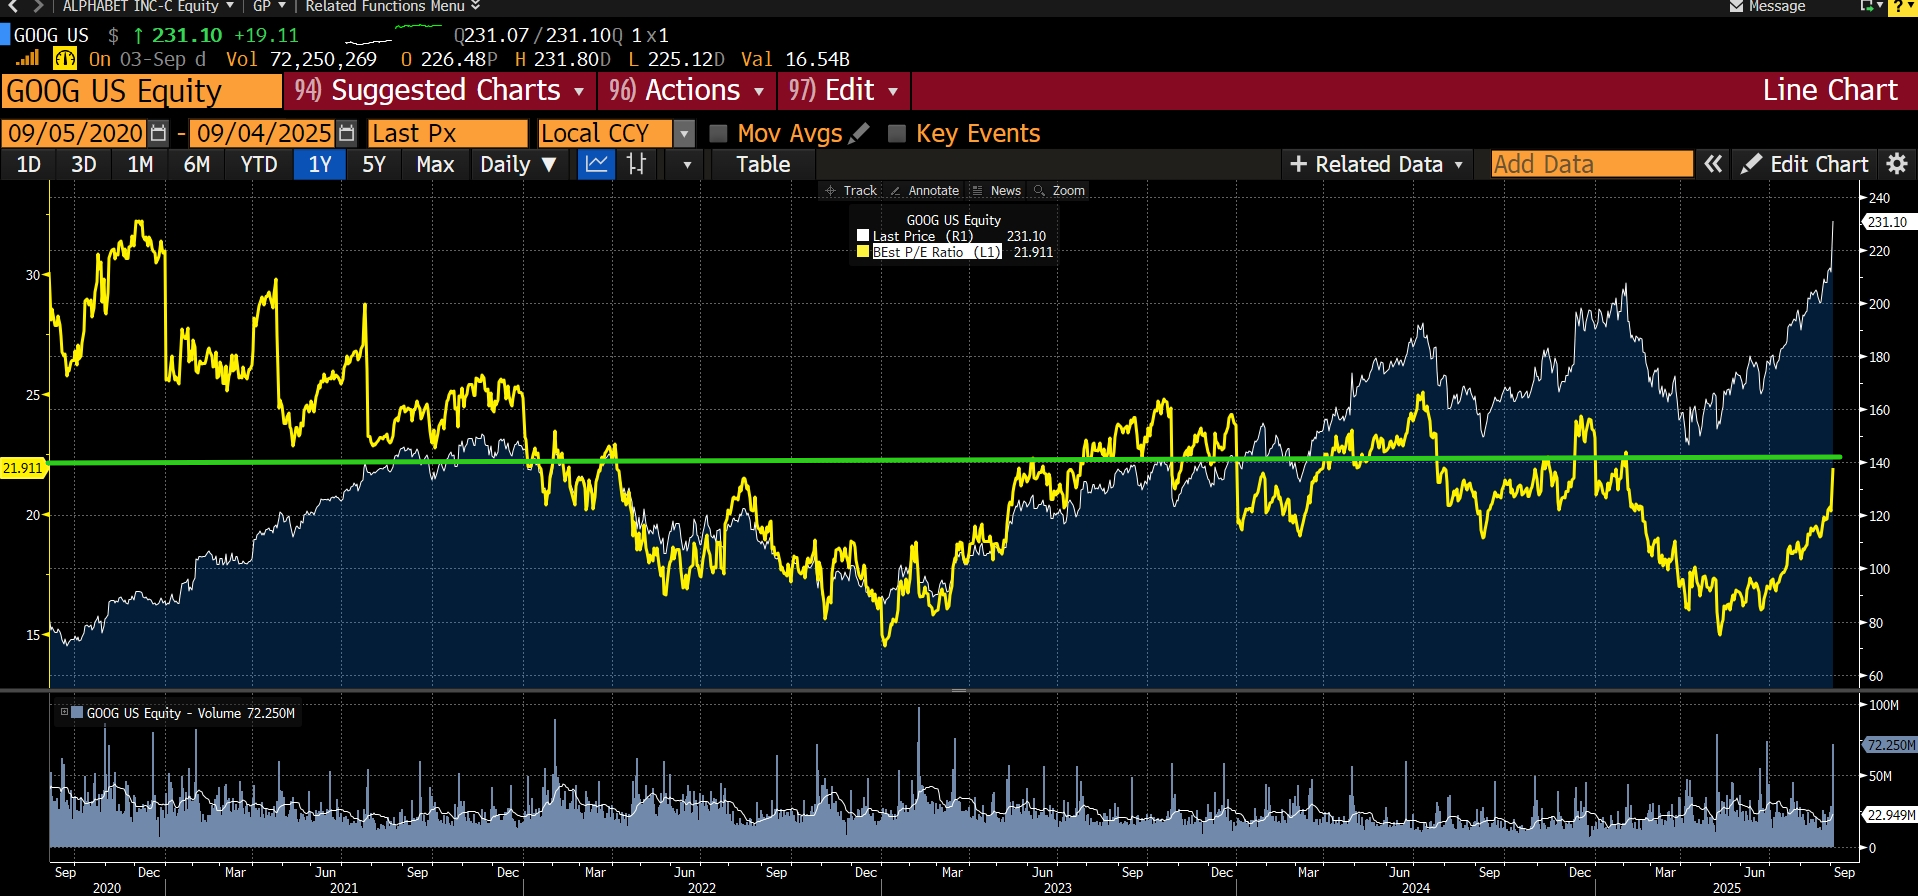
Task: Open the end date calendar picker
Action: coord(346,133)
